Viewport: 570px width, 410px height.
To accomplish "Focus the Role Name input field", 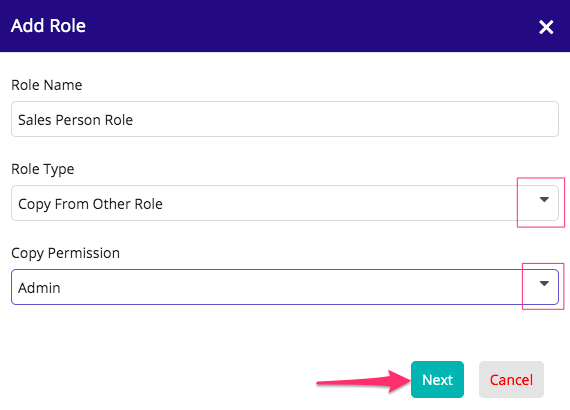I will tap(285, 119).
